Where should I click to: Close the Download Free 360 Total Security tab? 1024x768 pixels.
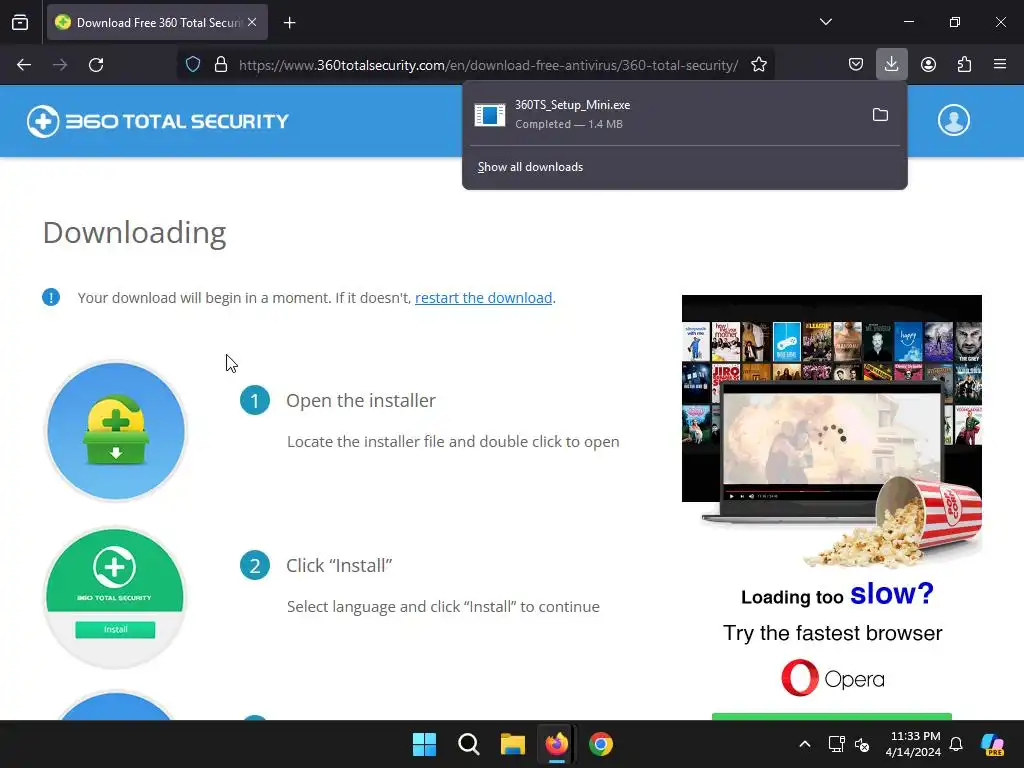[x=252, y=22]
